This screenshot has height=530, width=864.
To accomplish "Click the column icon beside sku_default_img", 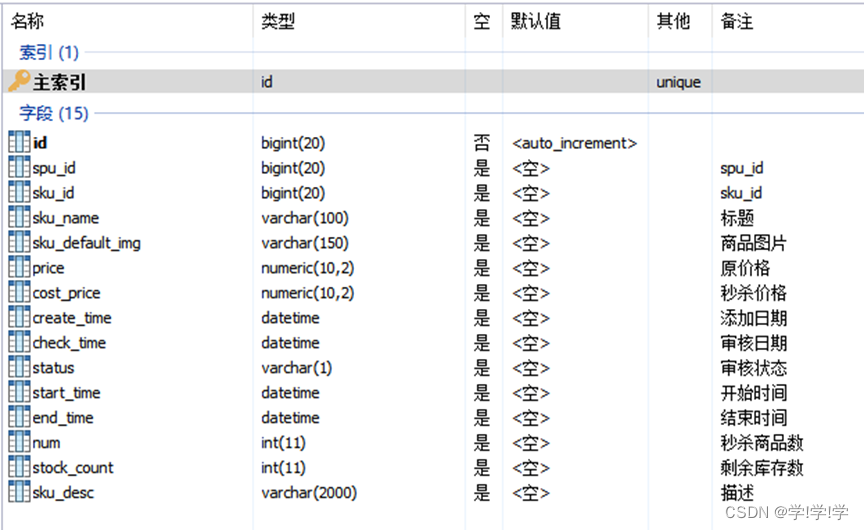I will 19,242.
